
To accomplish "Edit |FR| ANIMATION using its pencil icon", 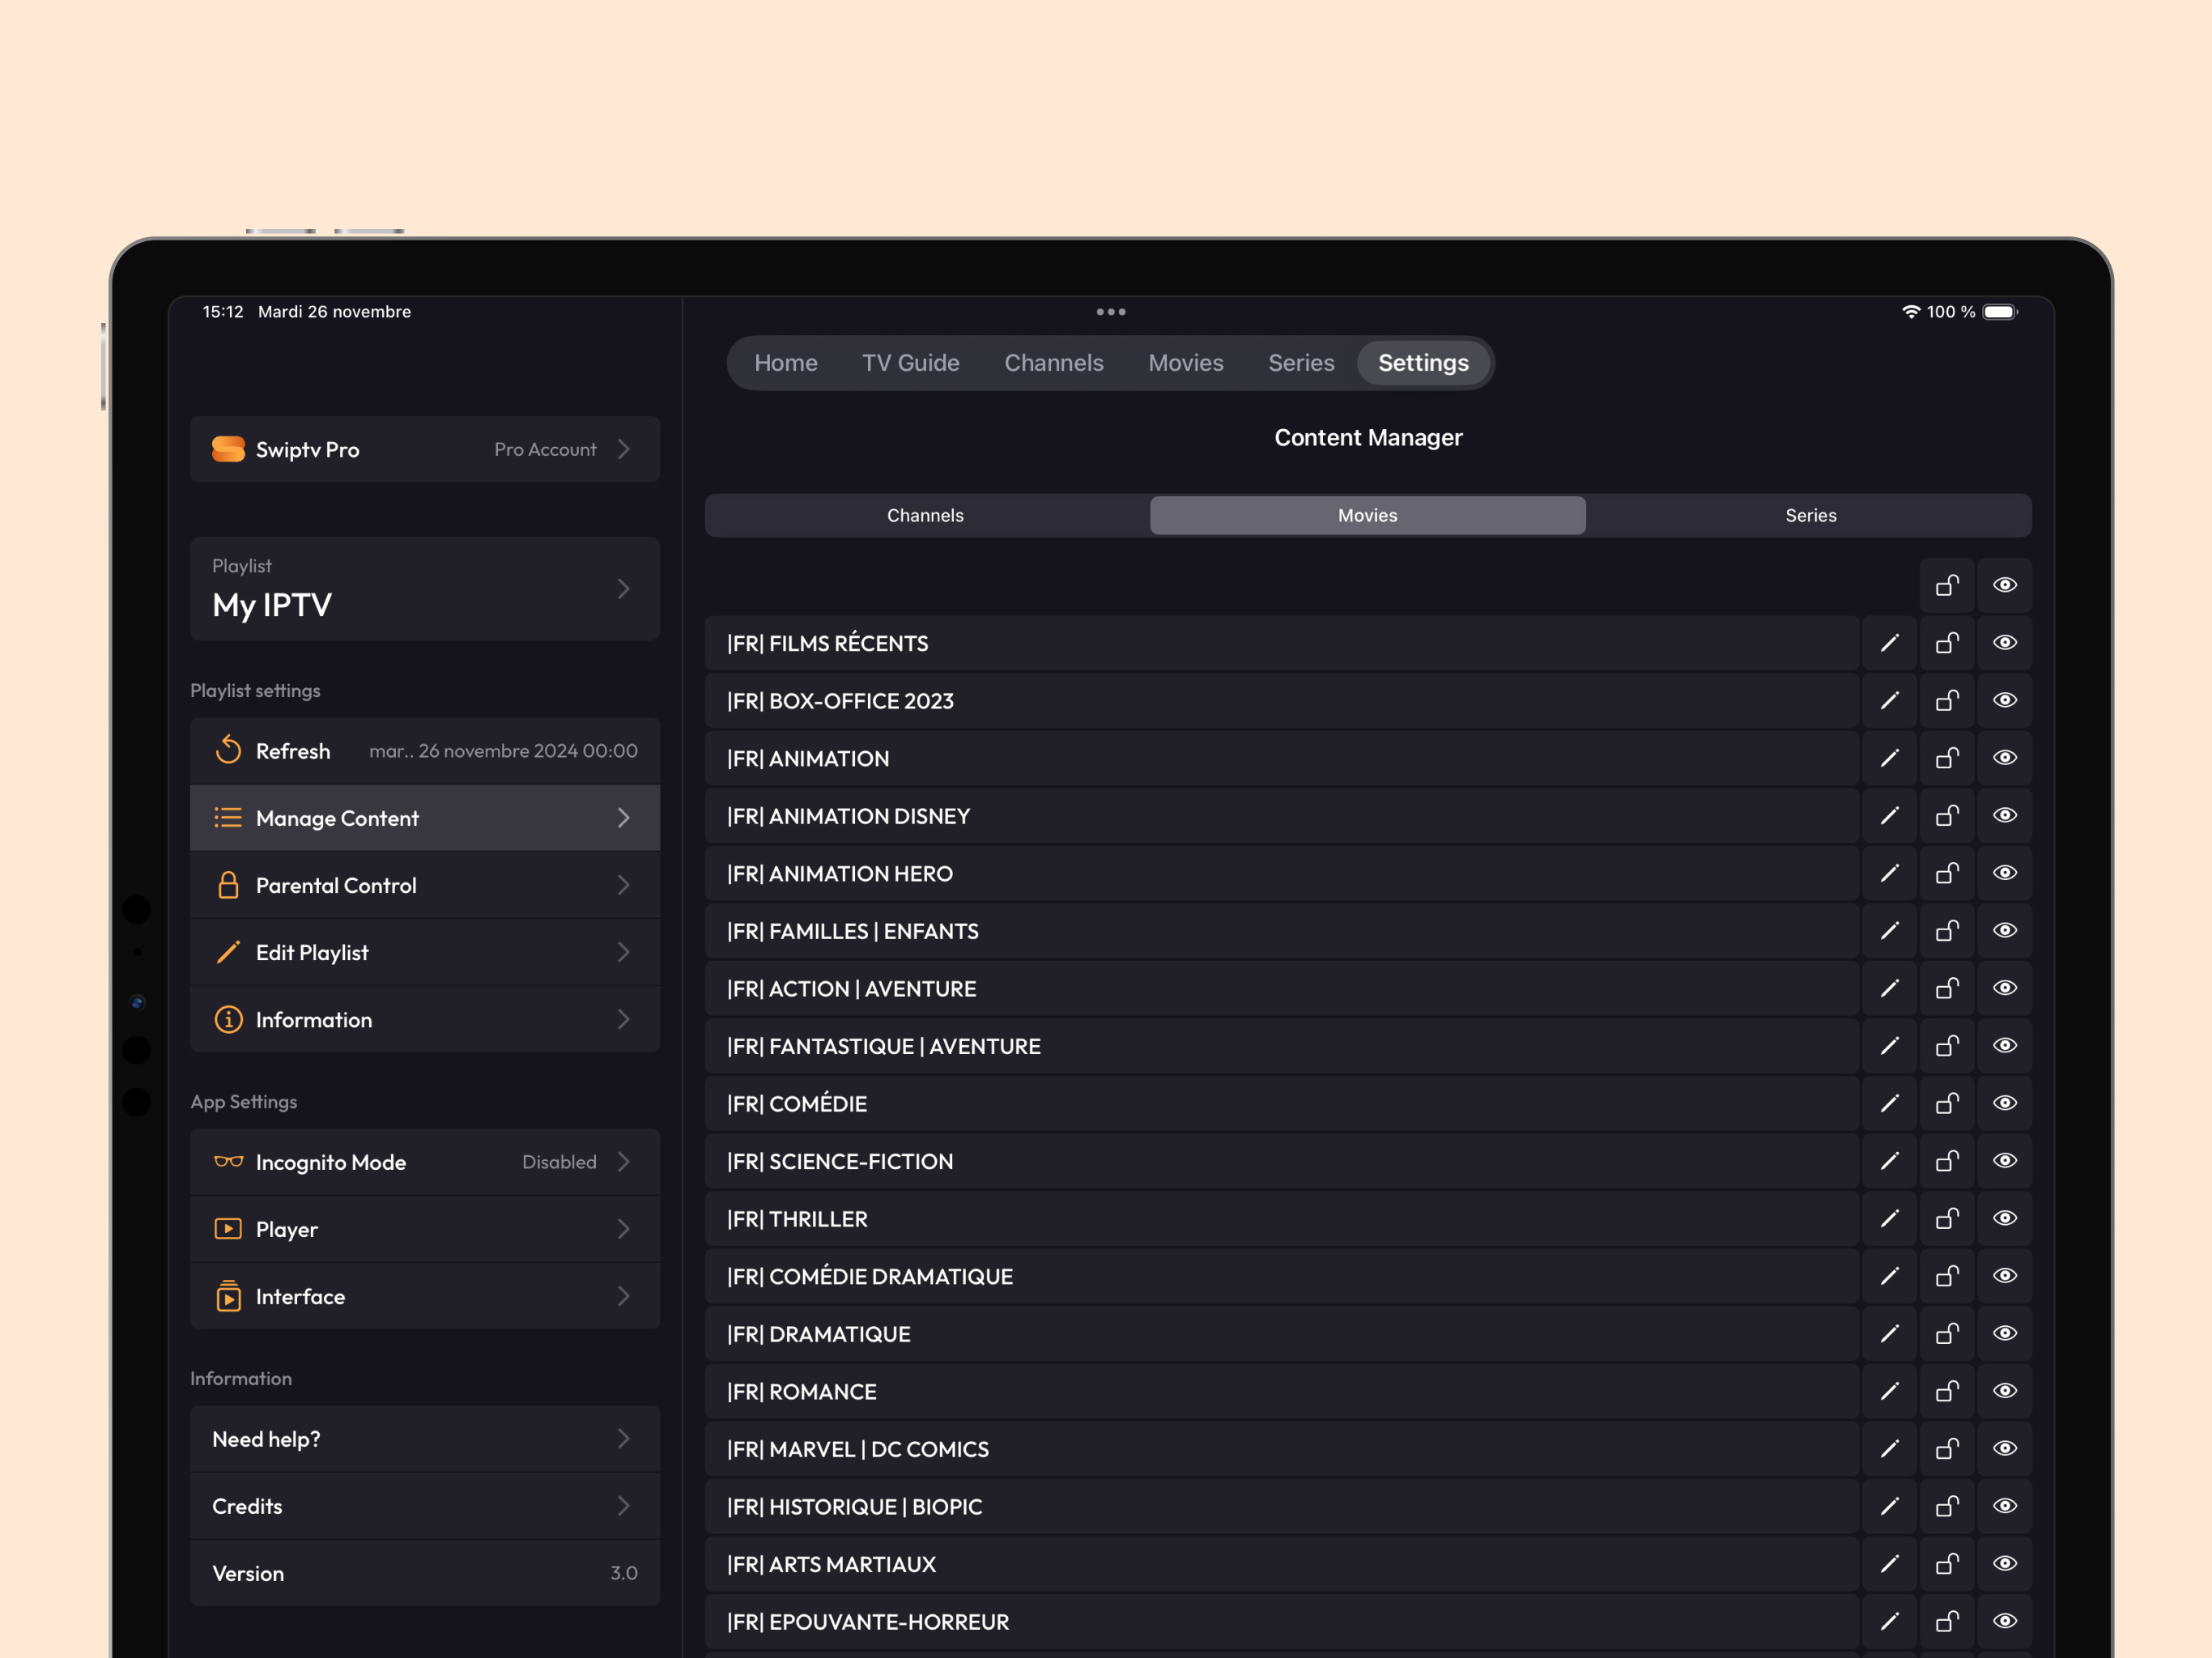I will (x=1889, y=758).
